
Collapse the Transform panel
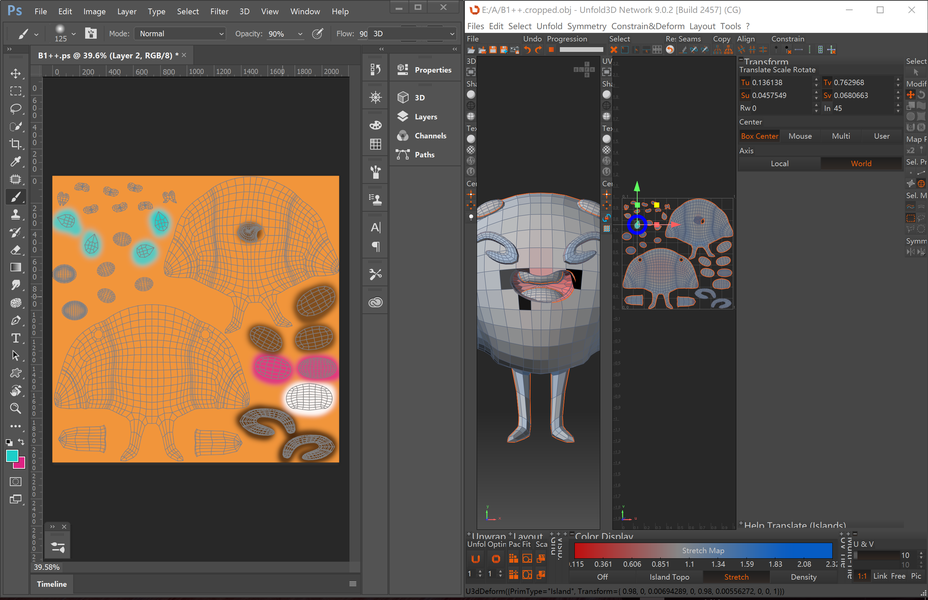(740, 60)
